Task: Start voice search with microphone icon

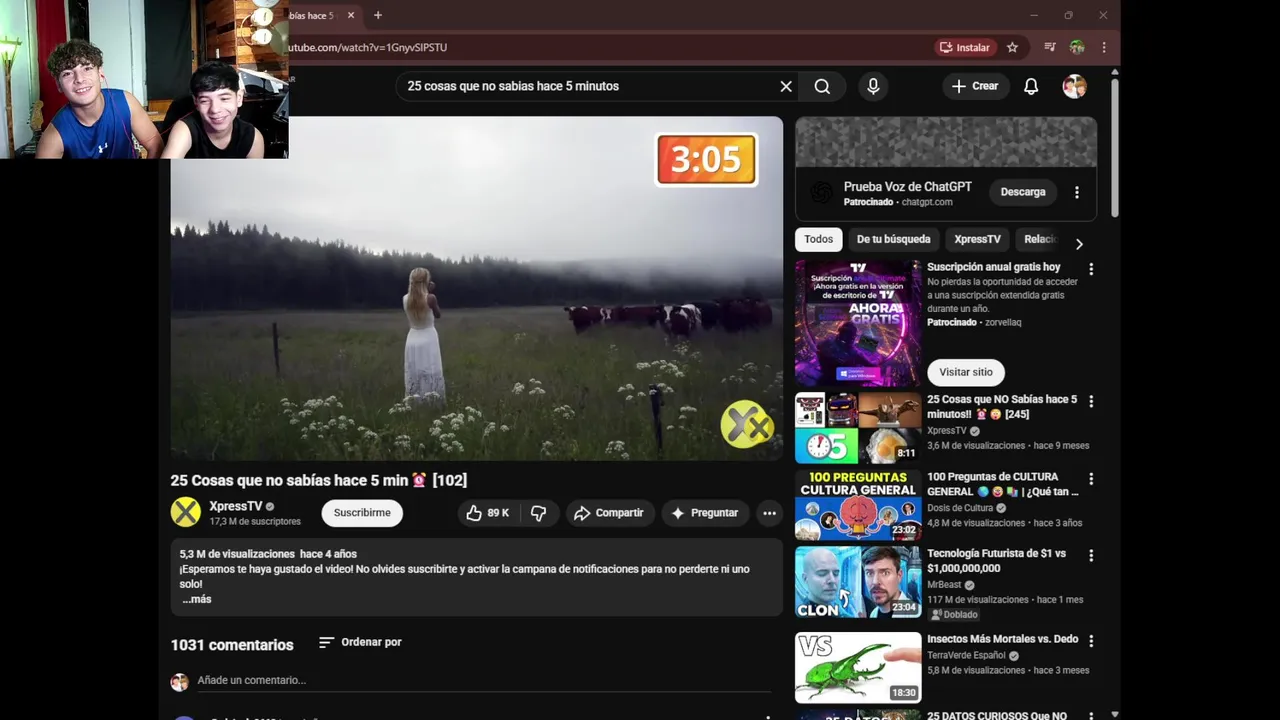Action: 873,86
